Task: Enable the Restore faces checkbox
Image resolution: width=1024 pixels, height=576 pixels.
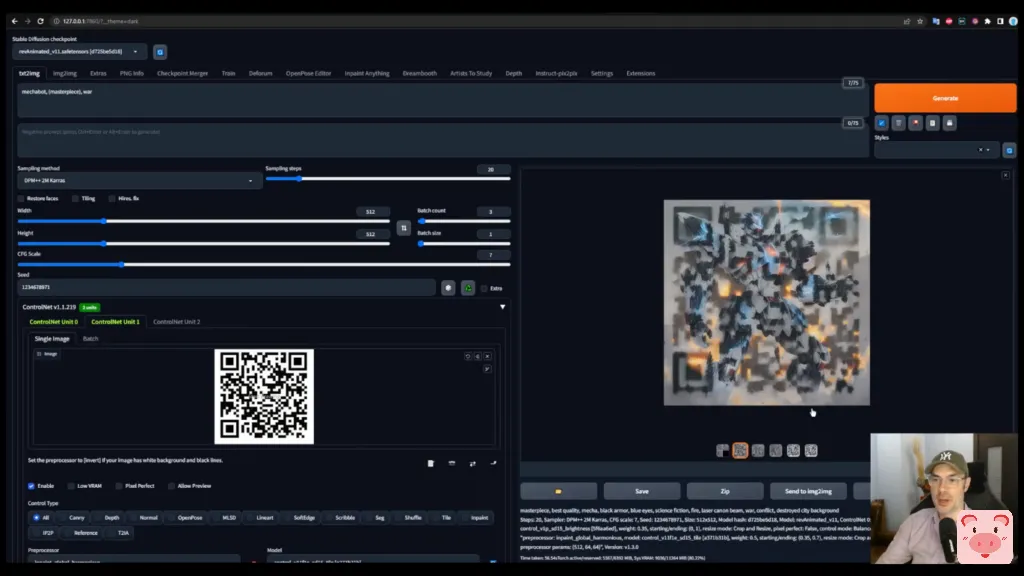Action: 22,198
